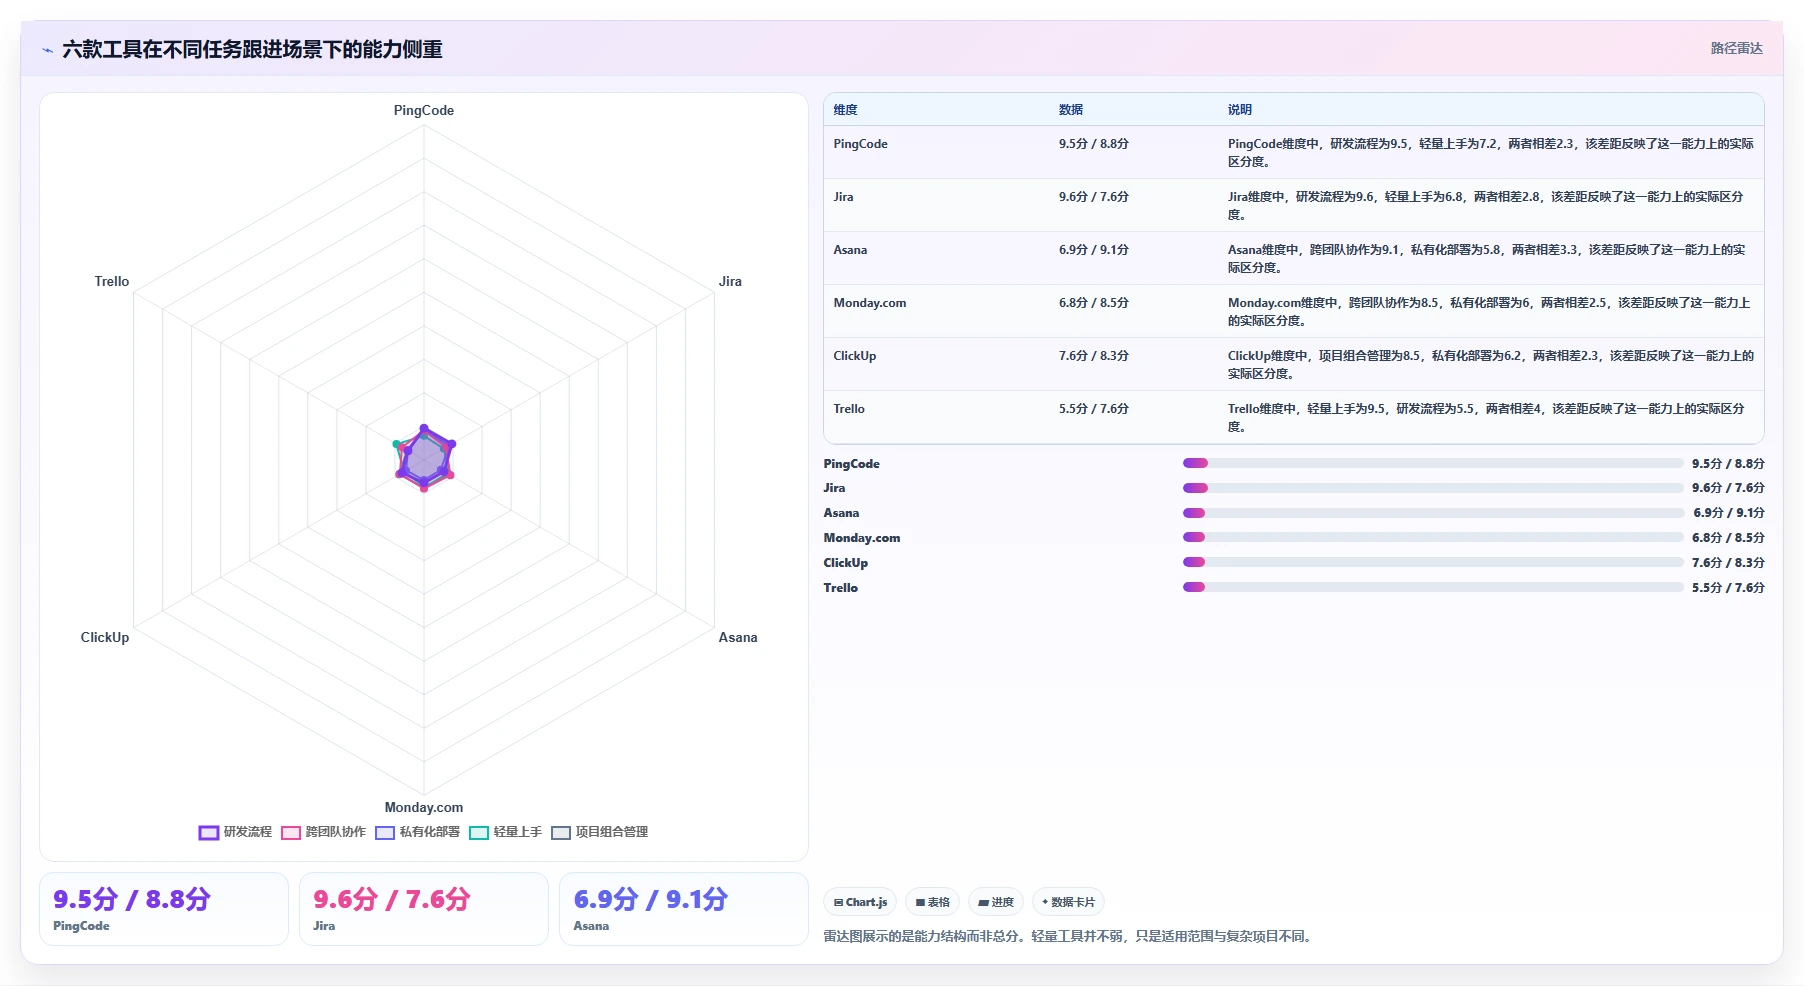
Task: Click the Asana progress bar
Action: click(x=1433, y=513)
